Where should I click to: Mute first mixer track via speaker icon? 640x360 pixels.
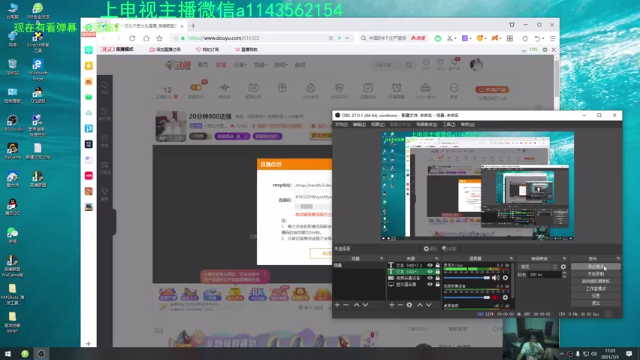tap(496, 278)
